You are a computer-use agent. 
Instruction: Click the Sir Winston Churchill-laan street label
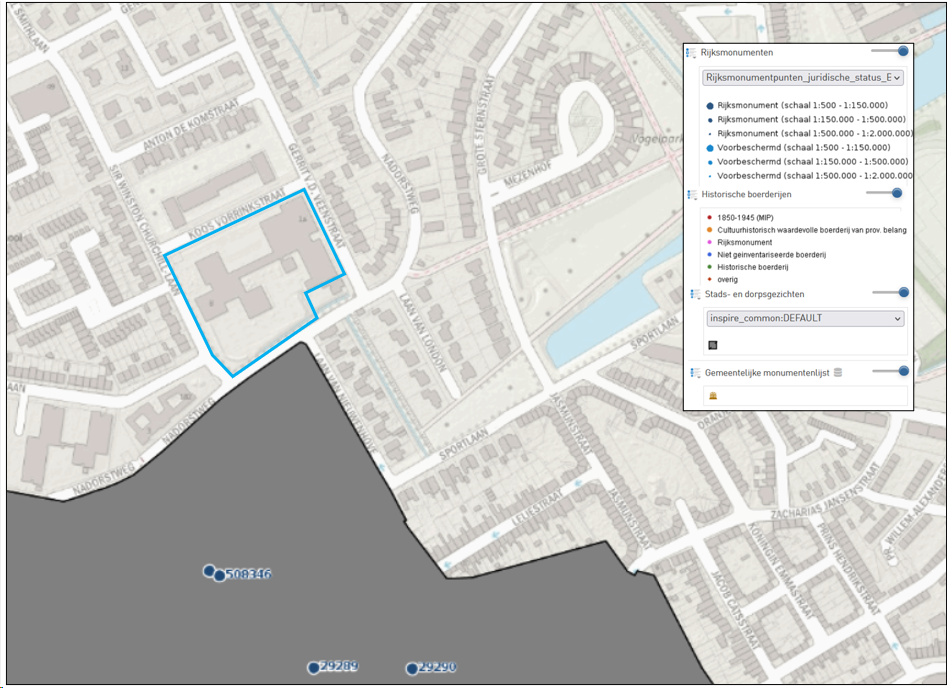(x=144, y=230)
